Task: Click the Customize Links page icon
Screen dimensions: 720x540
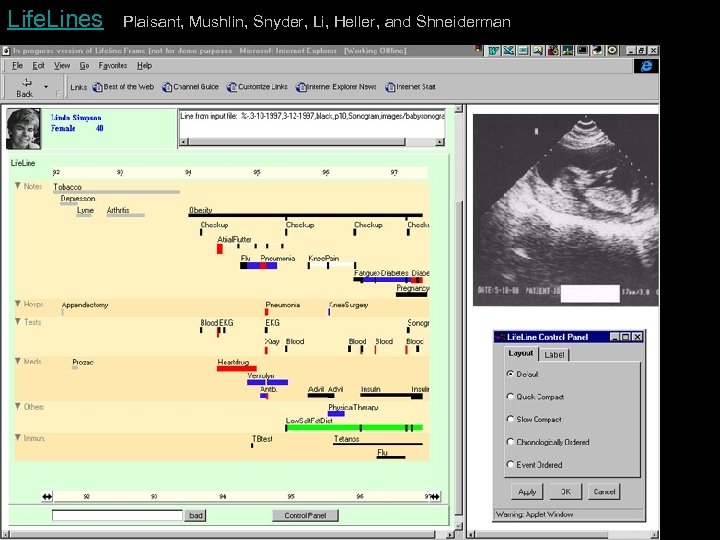Action: tap(232, 87)
